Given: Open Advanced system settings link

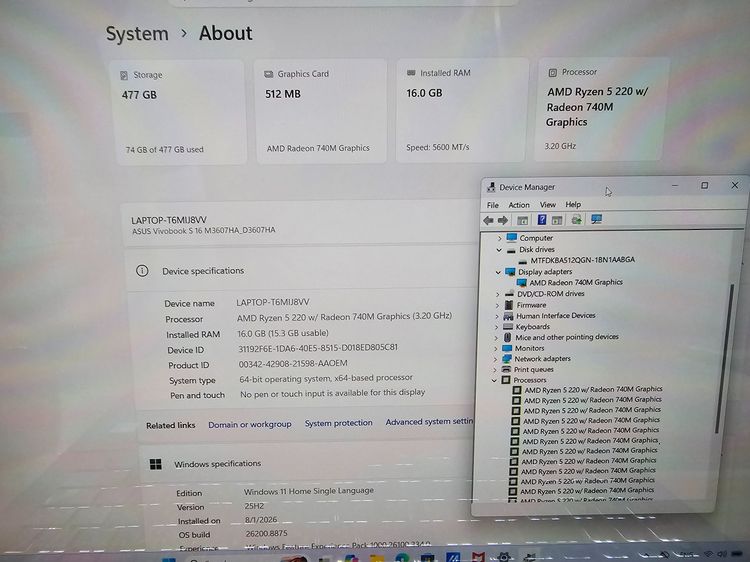Looking at the screenshot, I should pos(429,422).
